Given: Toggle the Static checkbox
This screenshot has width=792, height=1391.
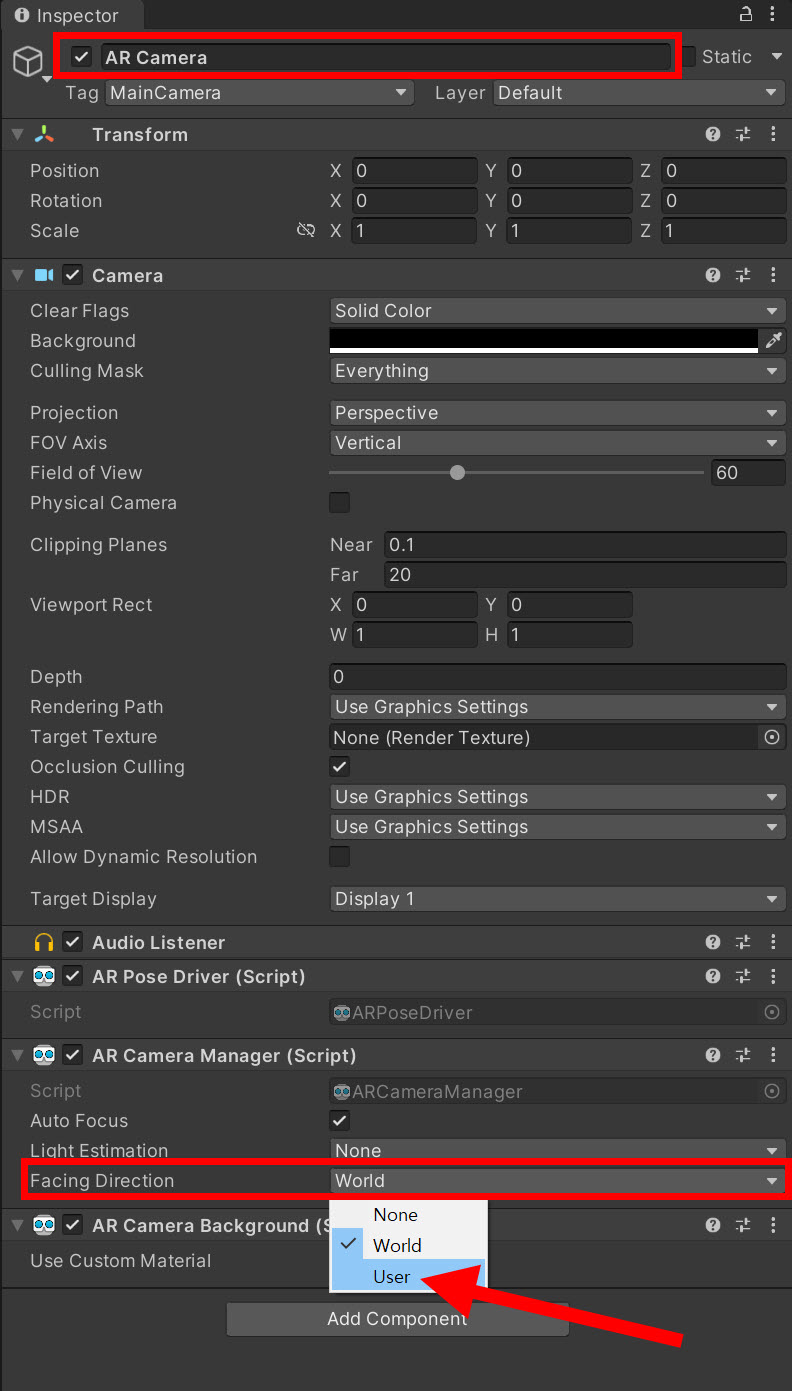Looking at the screenshot, I should pyautogui.click(x=688, y=57).
